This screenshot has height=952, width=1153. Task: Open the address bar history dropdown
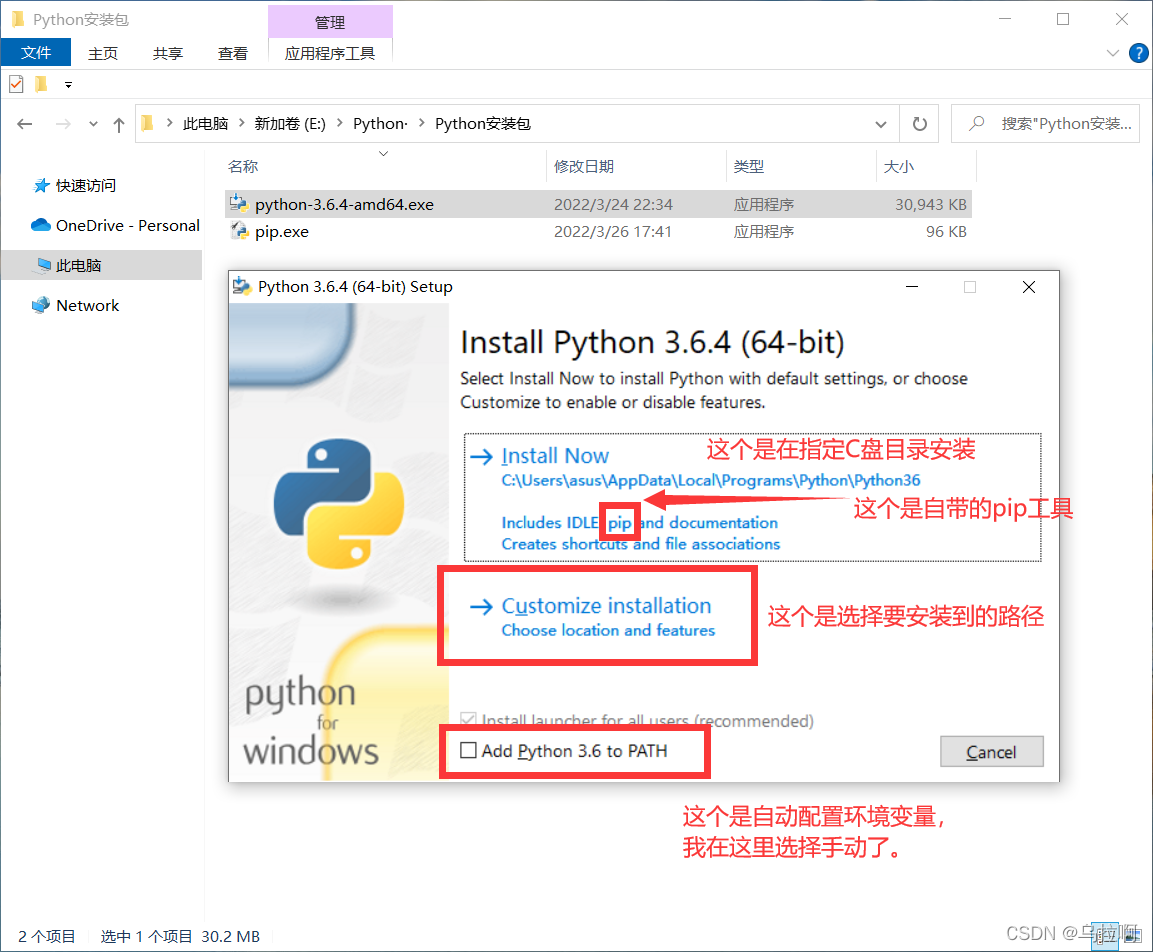(880, 124)
